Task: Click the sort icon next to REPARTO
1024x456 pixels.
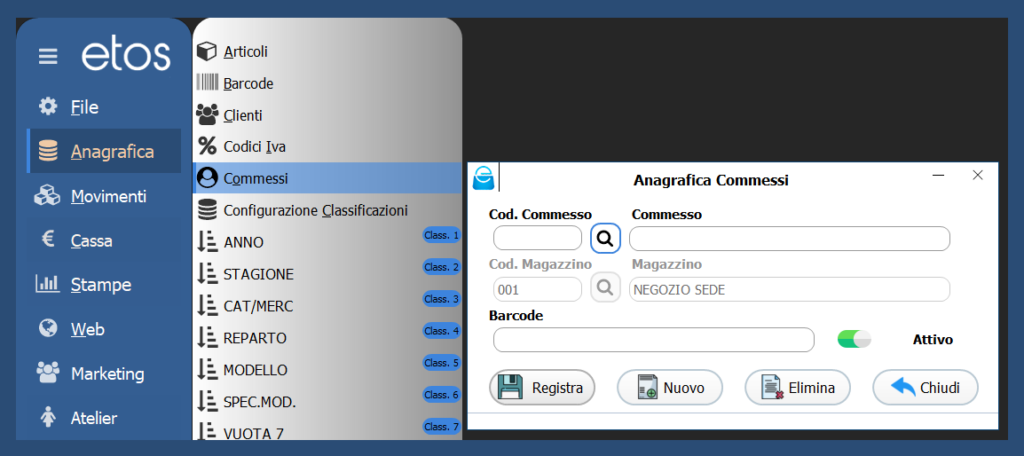Action: pos(207,338)
